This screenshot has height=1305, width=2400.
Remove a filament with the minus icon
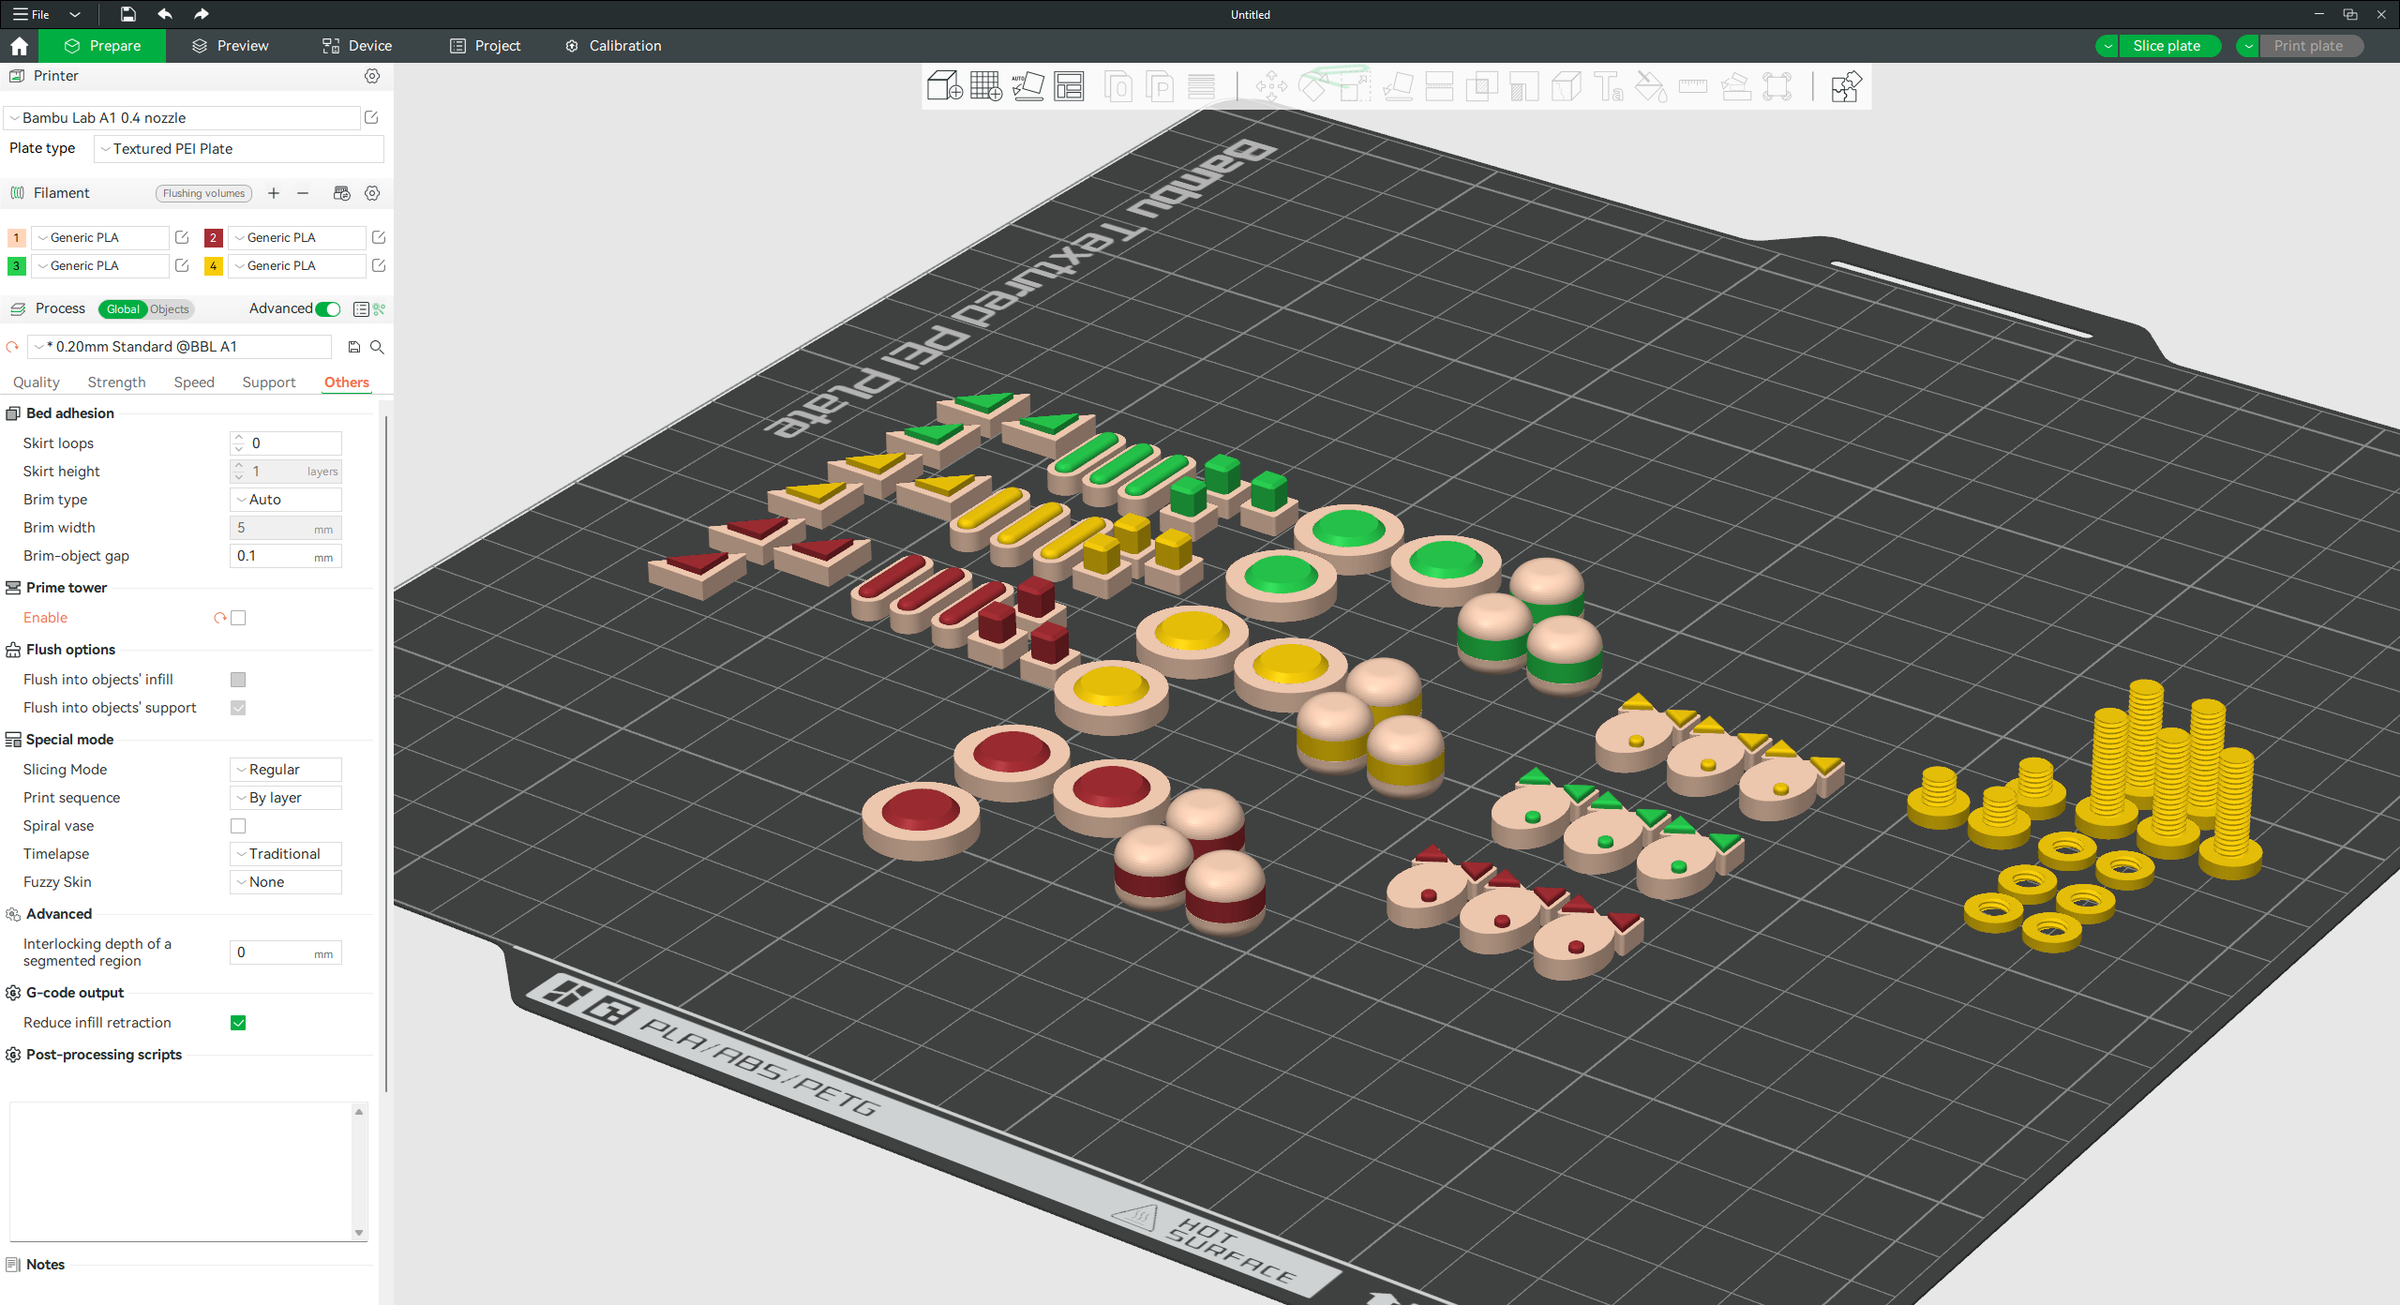pos(303,193)
